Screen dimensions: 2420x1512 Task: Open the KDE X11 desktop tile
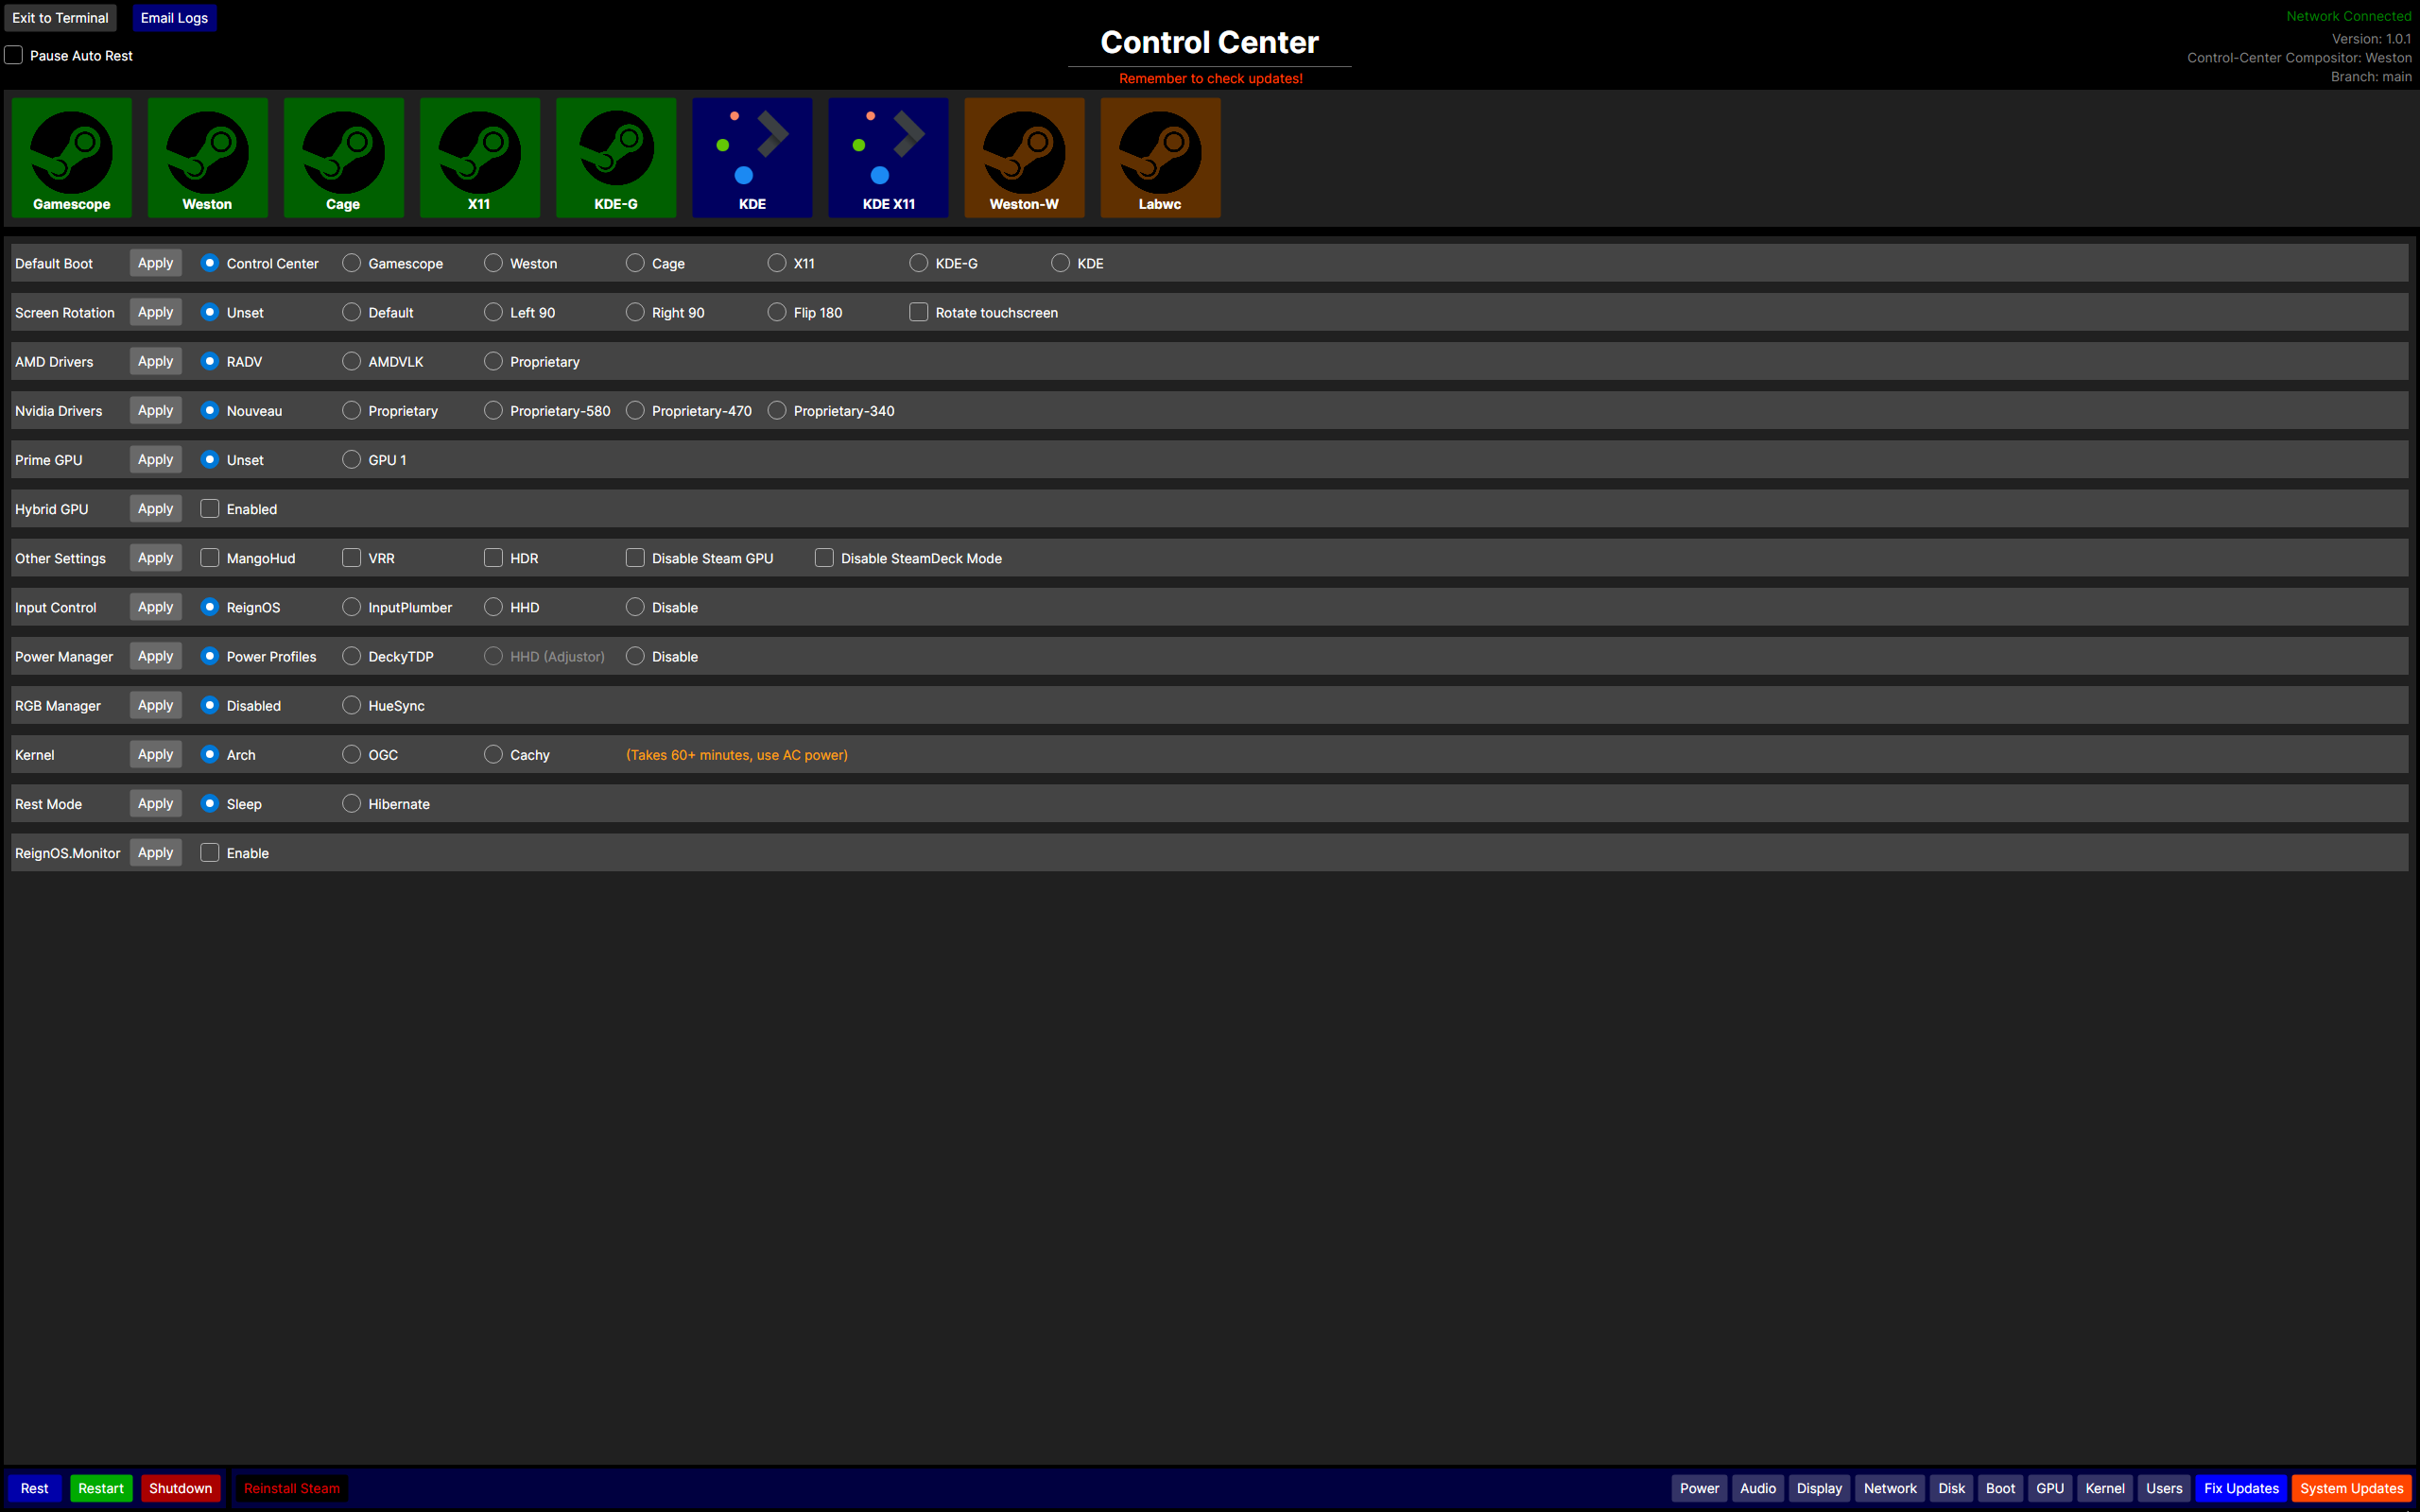(888, 158)
